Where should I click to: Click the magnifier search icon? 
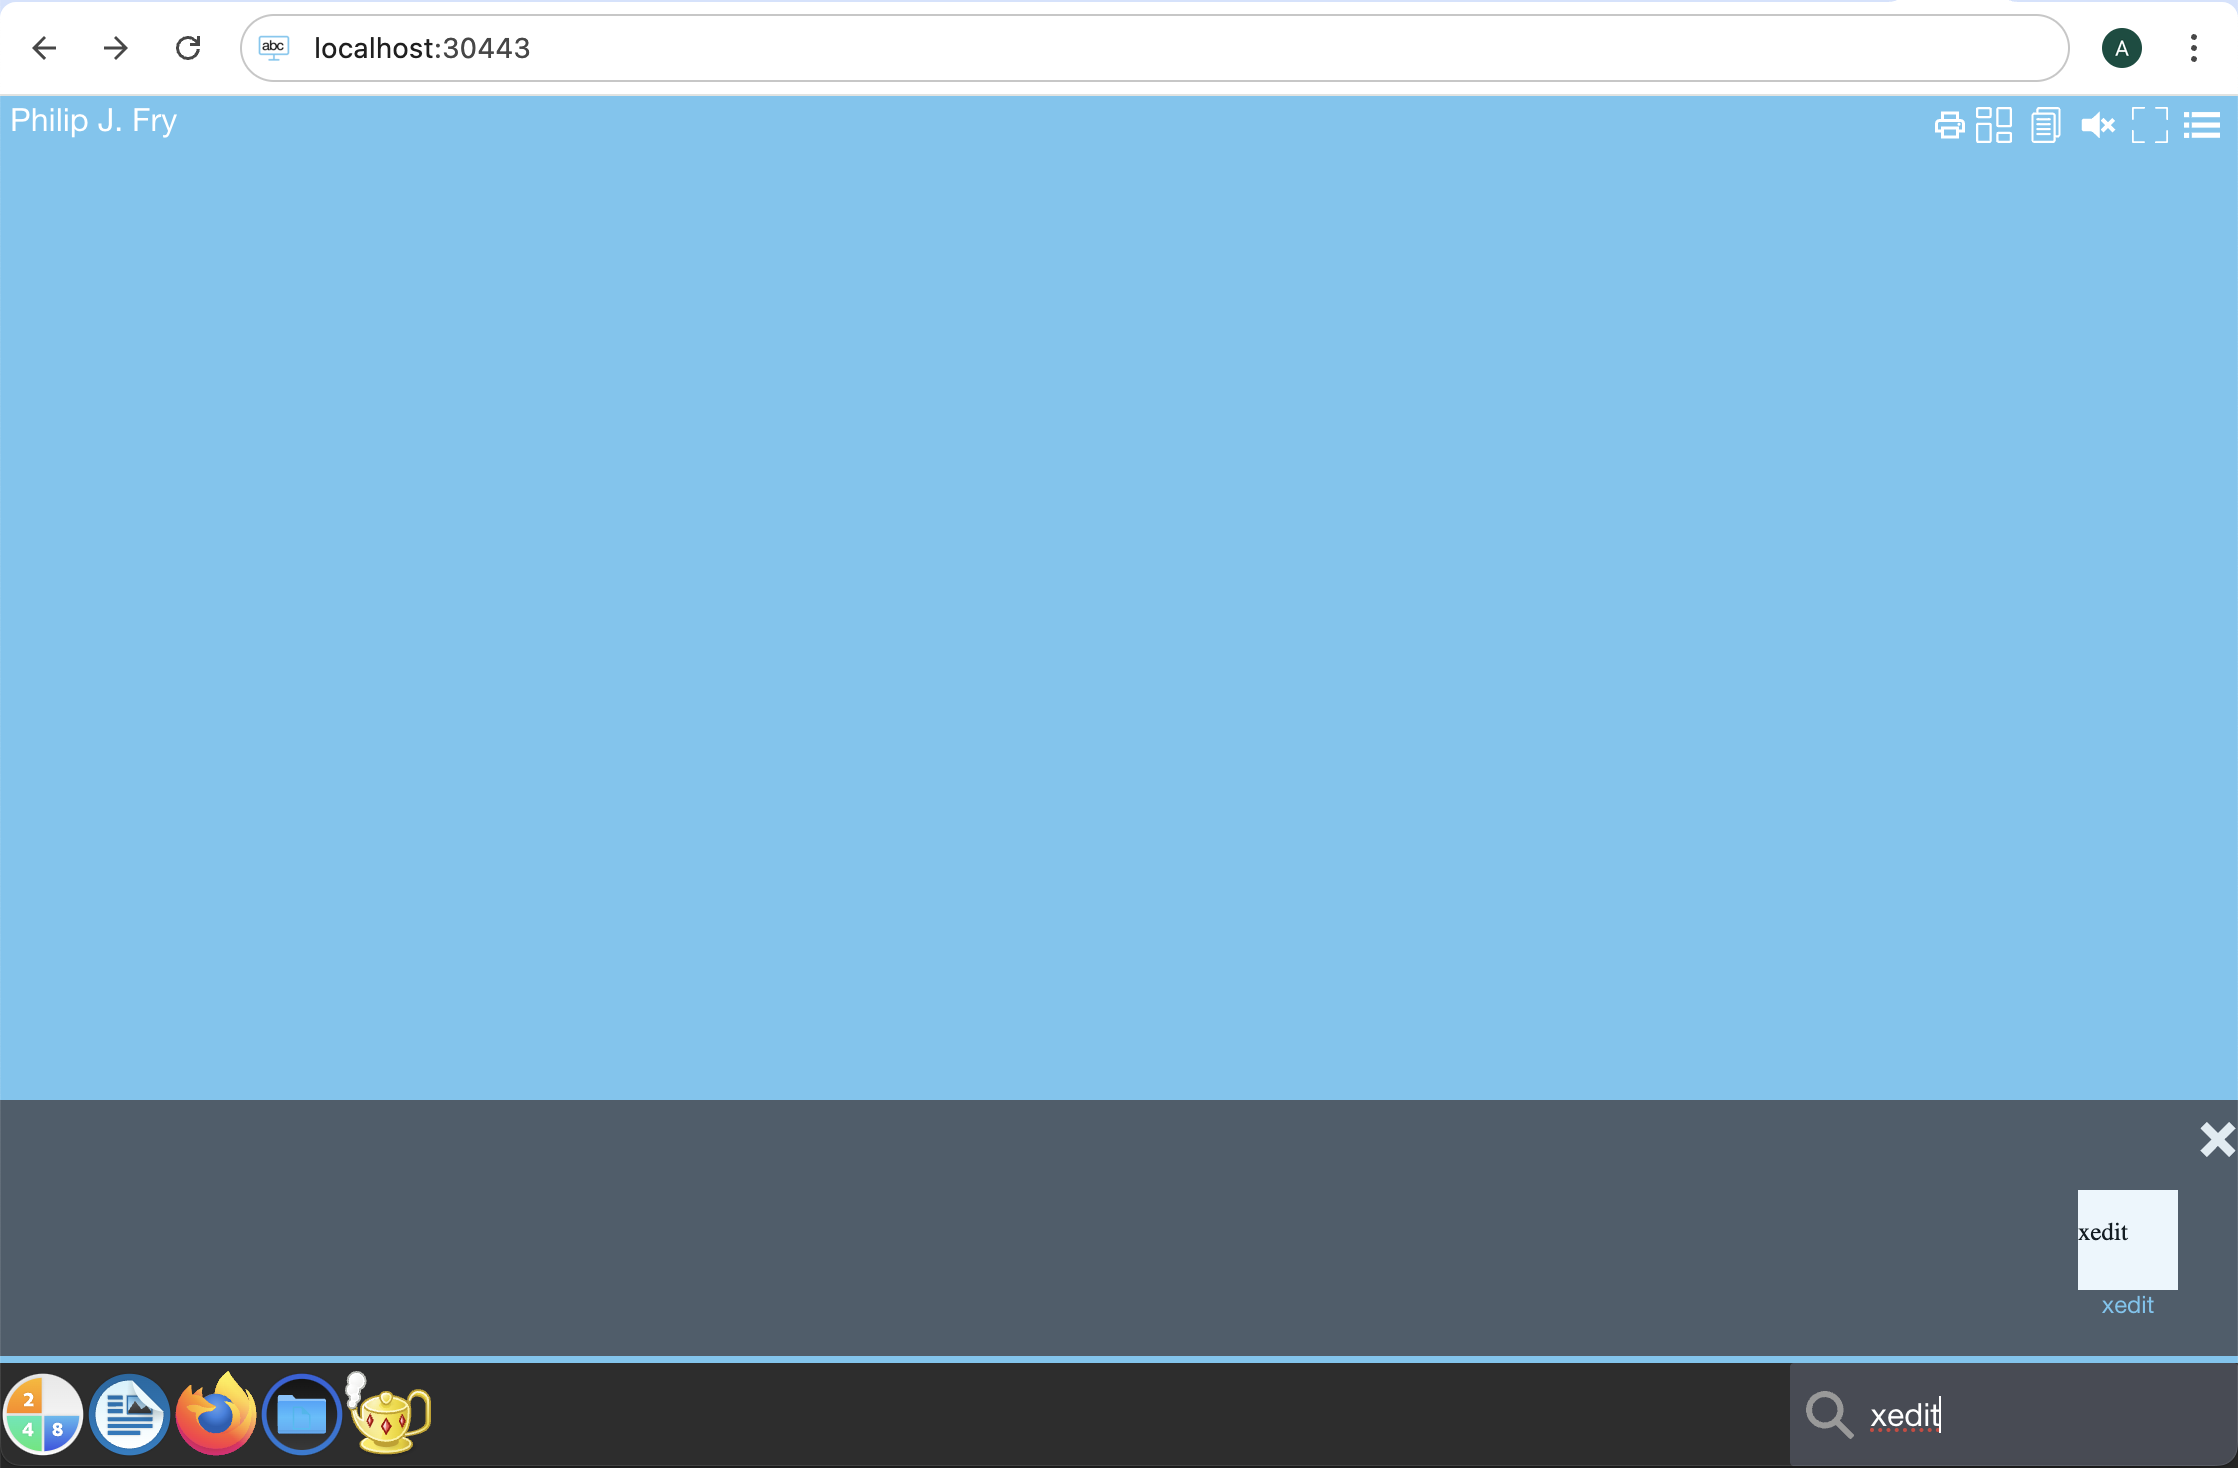1829,1415
